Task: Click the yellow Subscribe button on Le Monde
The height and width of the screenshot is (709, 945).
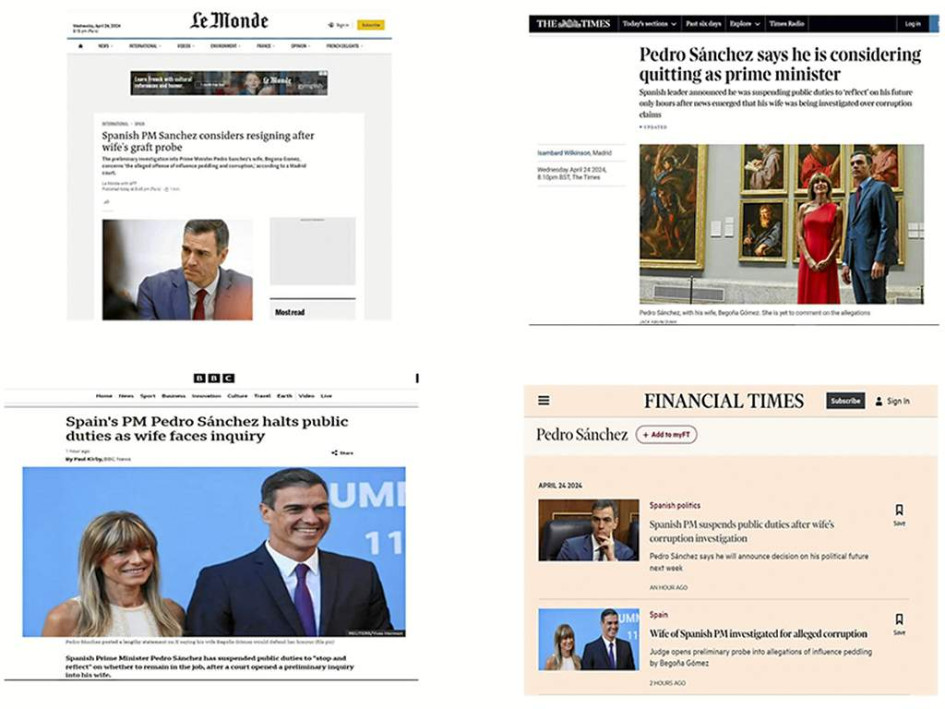Action: coord(372,23)
